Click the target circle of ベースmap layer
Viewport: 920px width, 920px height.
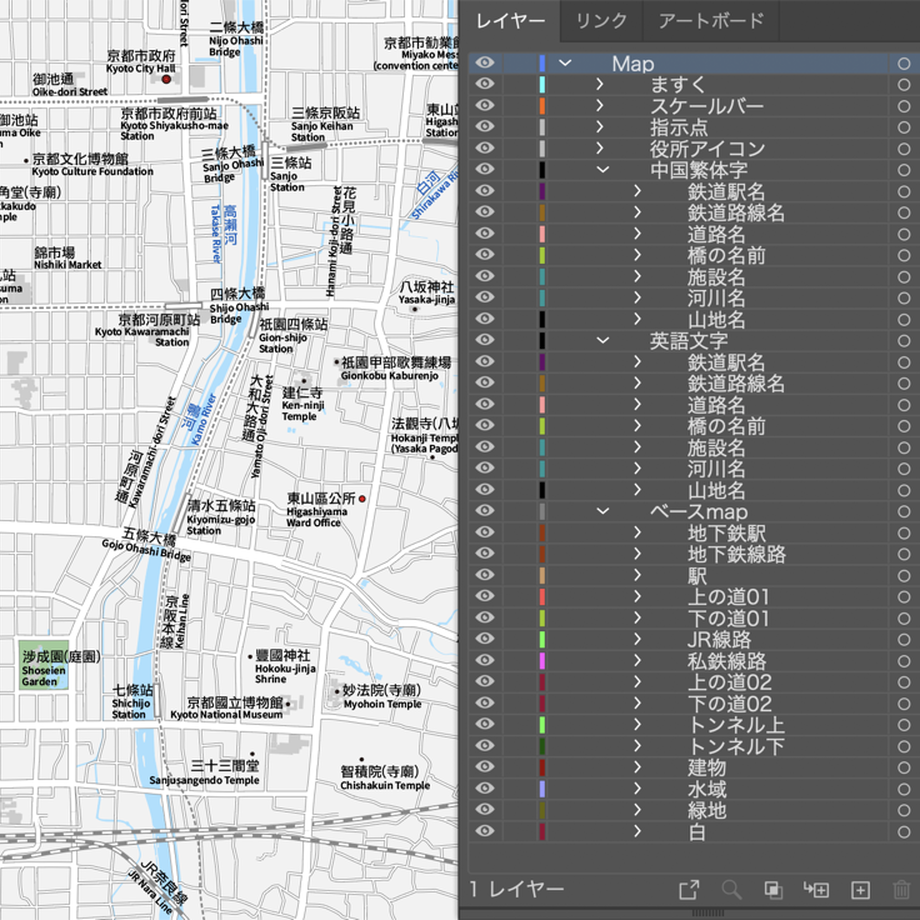click(x=904, y=512)
